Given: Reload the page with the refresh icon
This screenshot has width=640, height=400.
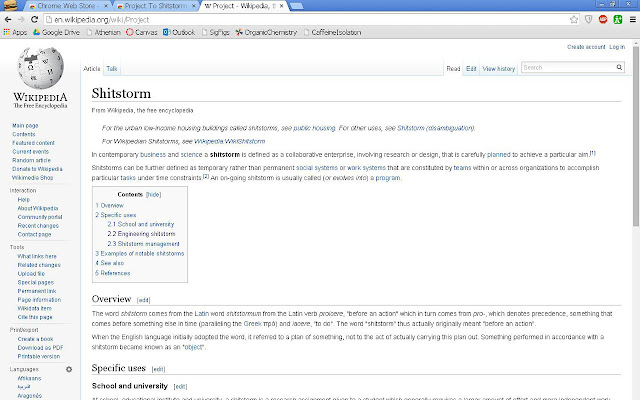Looking at the screenshot, I should pyautogui.click(x=34, y=19).
